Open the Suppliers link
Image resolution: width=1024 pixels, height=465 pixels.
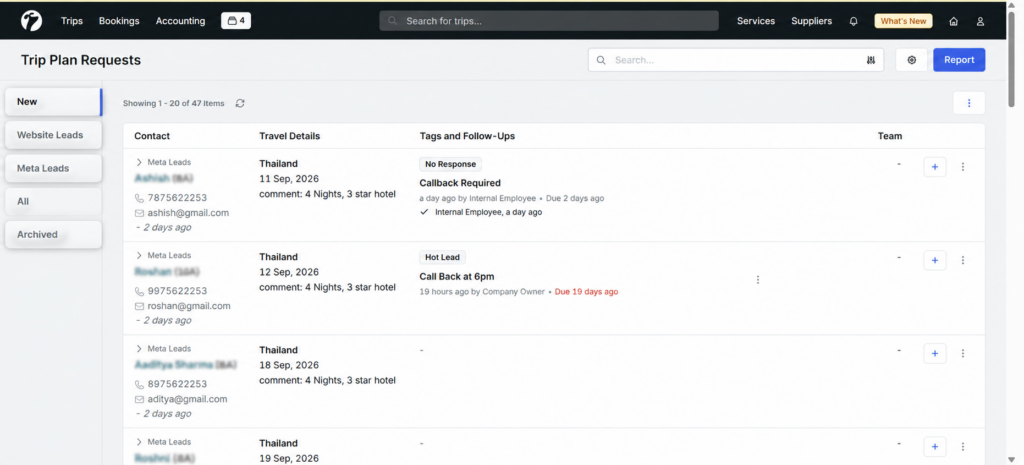(x=812, y=21)
